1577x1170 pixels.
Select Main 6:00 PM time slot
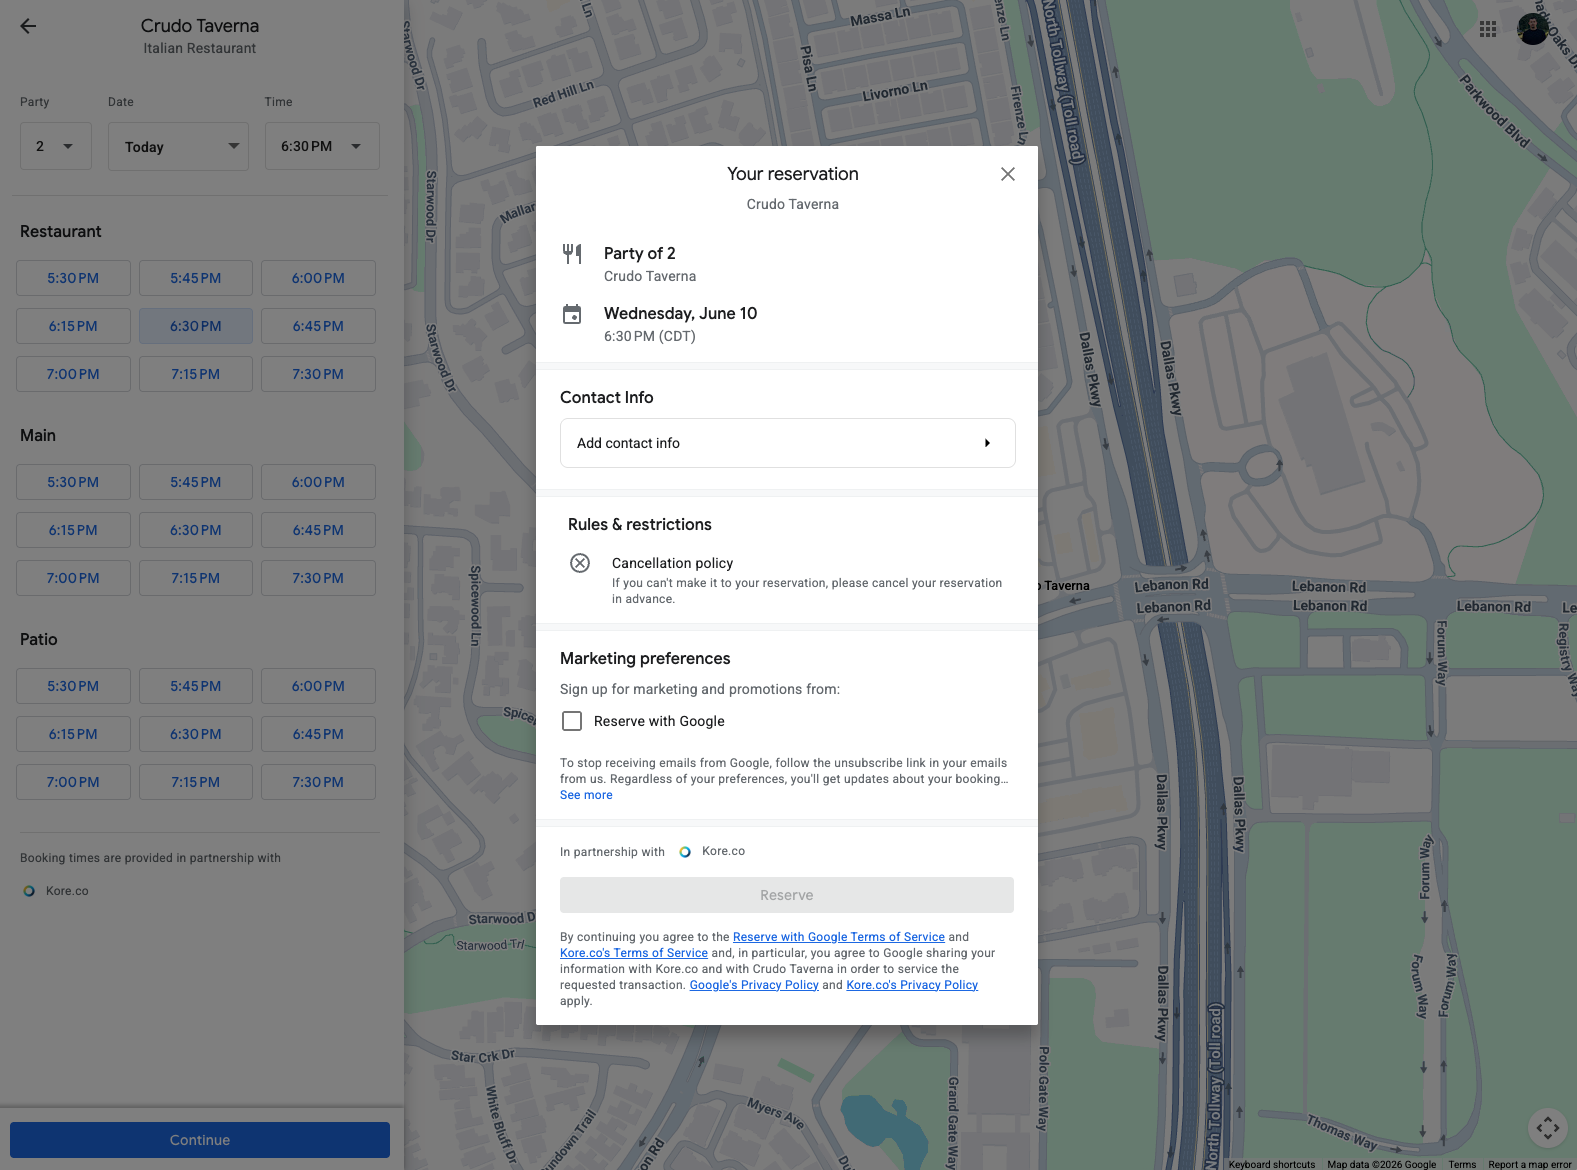tap(318, 482)
